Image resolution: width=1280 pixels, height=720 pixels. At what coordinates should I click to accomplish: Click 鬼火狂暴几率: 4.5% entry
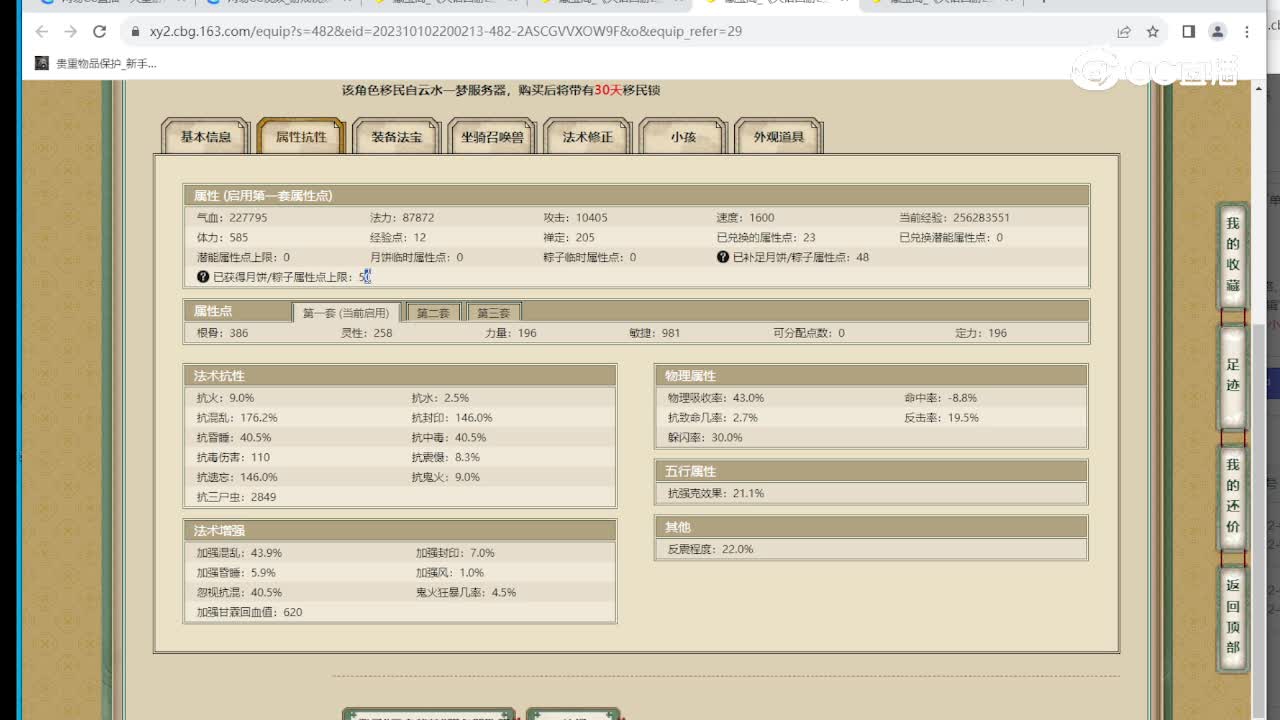pyautogui.click(x=466, y=592)
